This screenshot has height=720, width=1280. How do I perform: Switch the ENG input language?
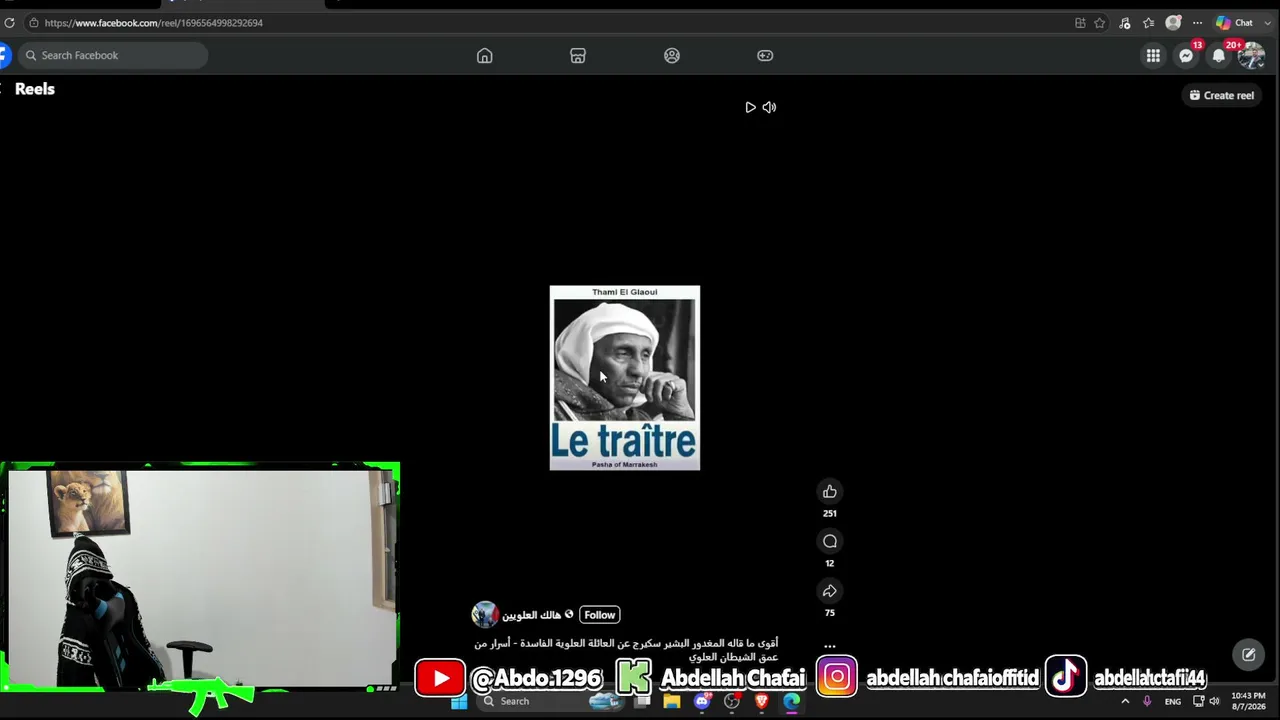(1173, 702)
